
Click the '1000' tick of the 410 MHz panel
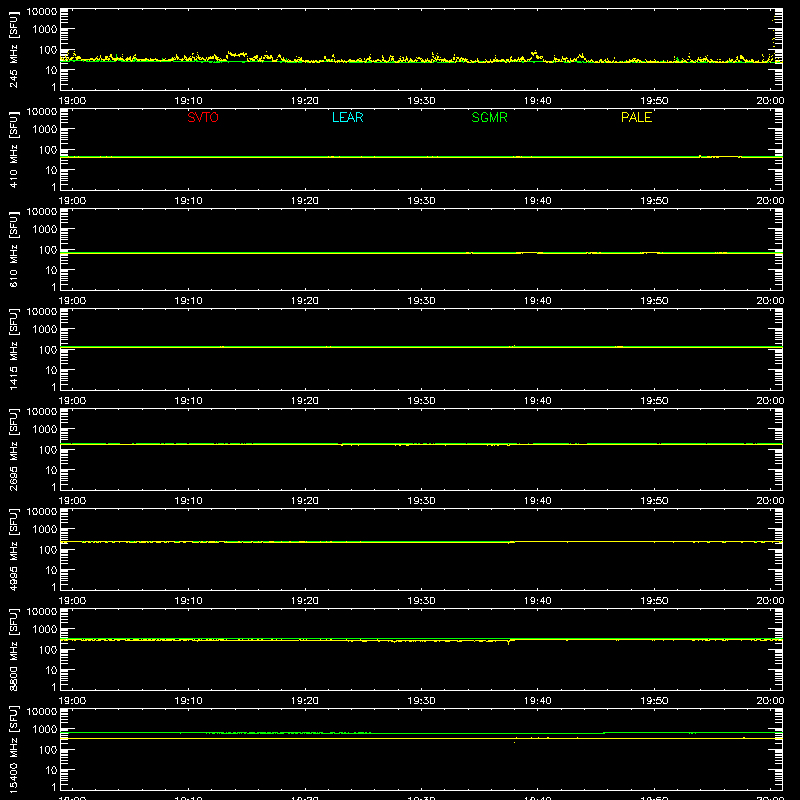(45, 129)
